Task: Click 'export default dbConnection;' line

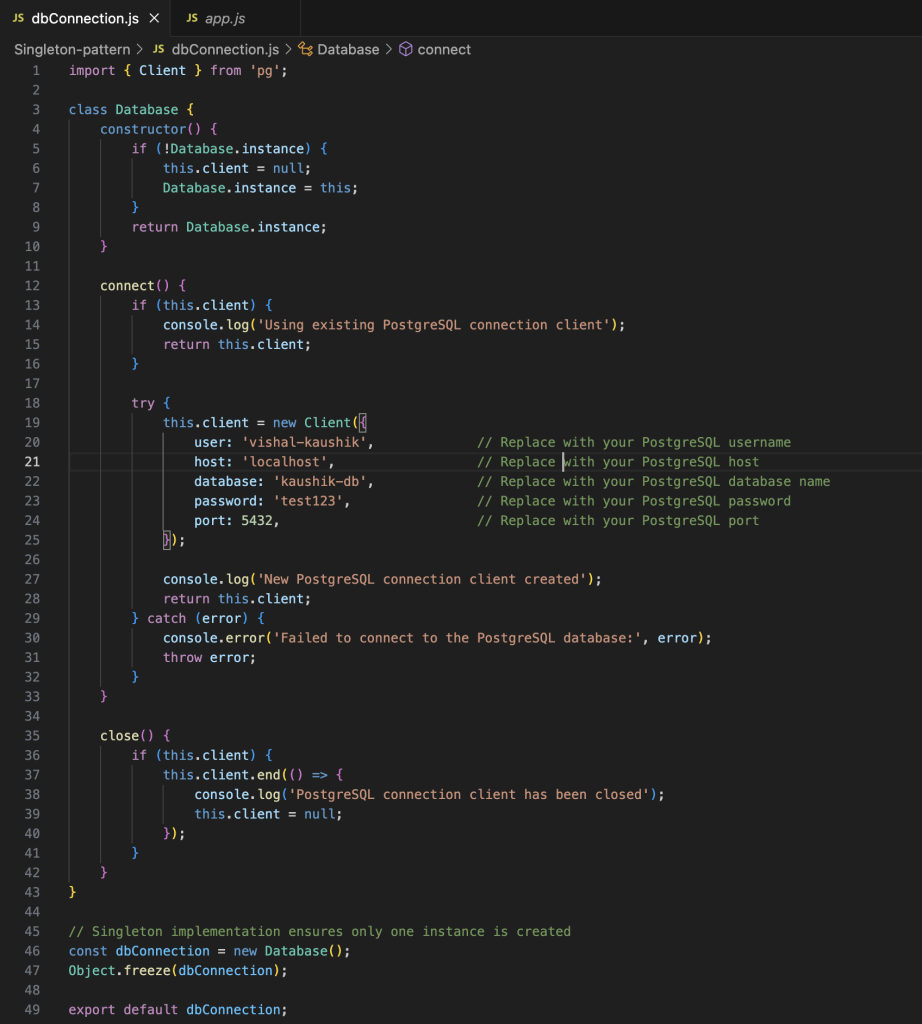Action: (178, 1010)
